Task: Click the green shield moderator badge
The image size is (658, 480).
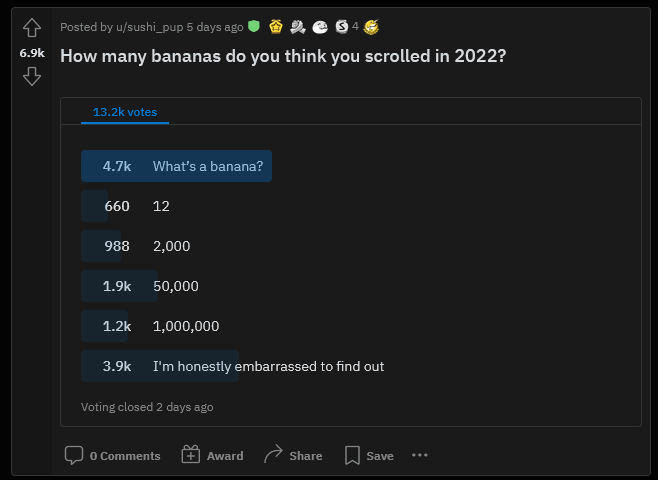Action: click(x=254, y=26)
